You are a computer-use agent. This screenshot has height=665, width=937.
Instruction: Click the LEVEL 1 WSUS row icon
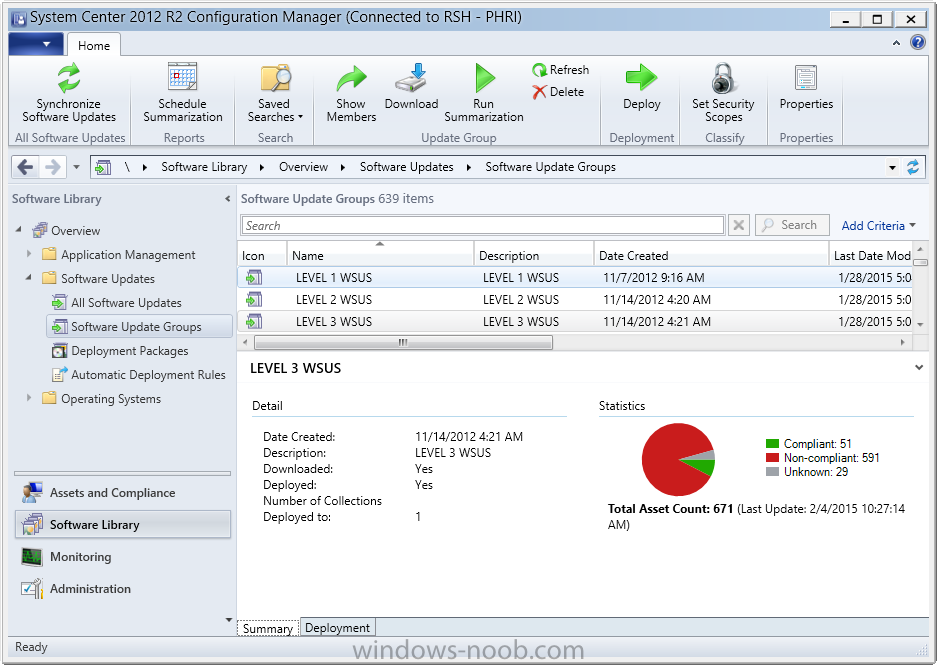[254, 278]
